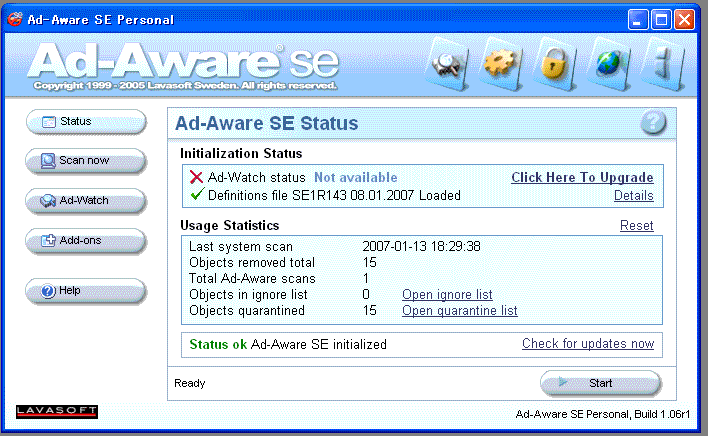Viewport: 708px width, 436px height.
Task: Click the red X Ad-Watch status icon
Action: coord(196,177)
